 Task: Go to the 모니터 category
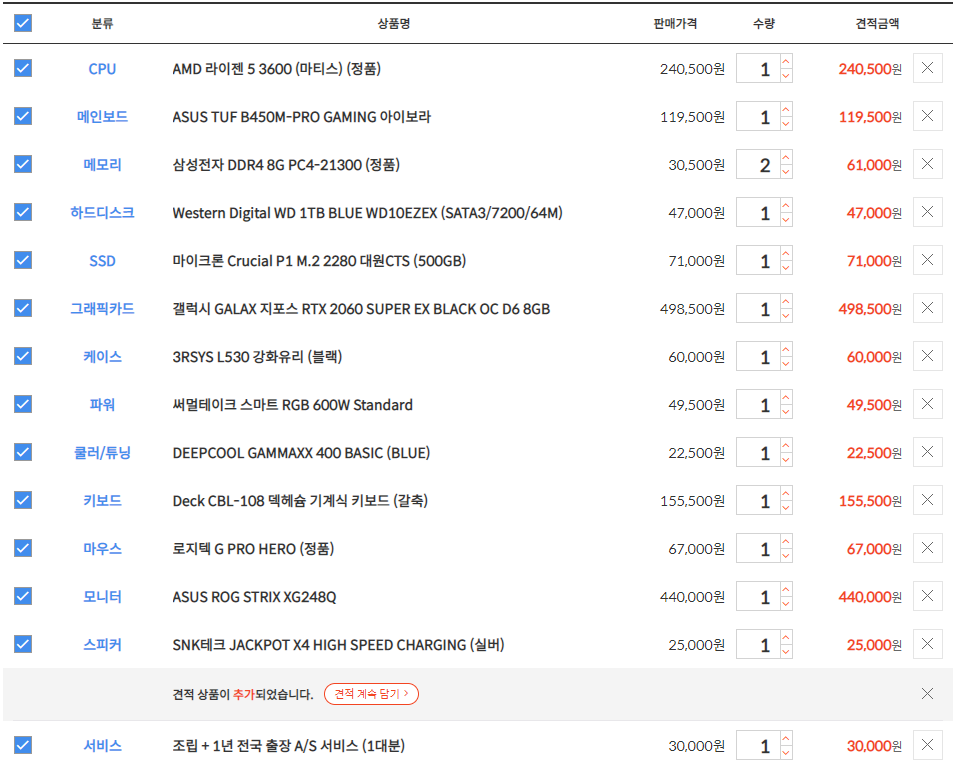tap(102, 597)
